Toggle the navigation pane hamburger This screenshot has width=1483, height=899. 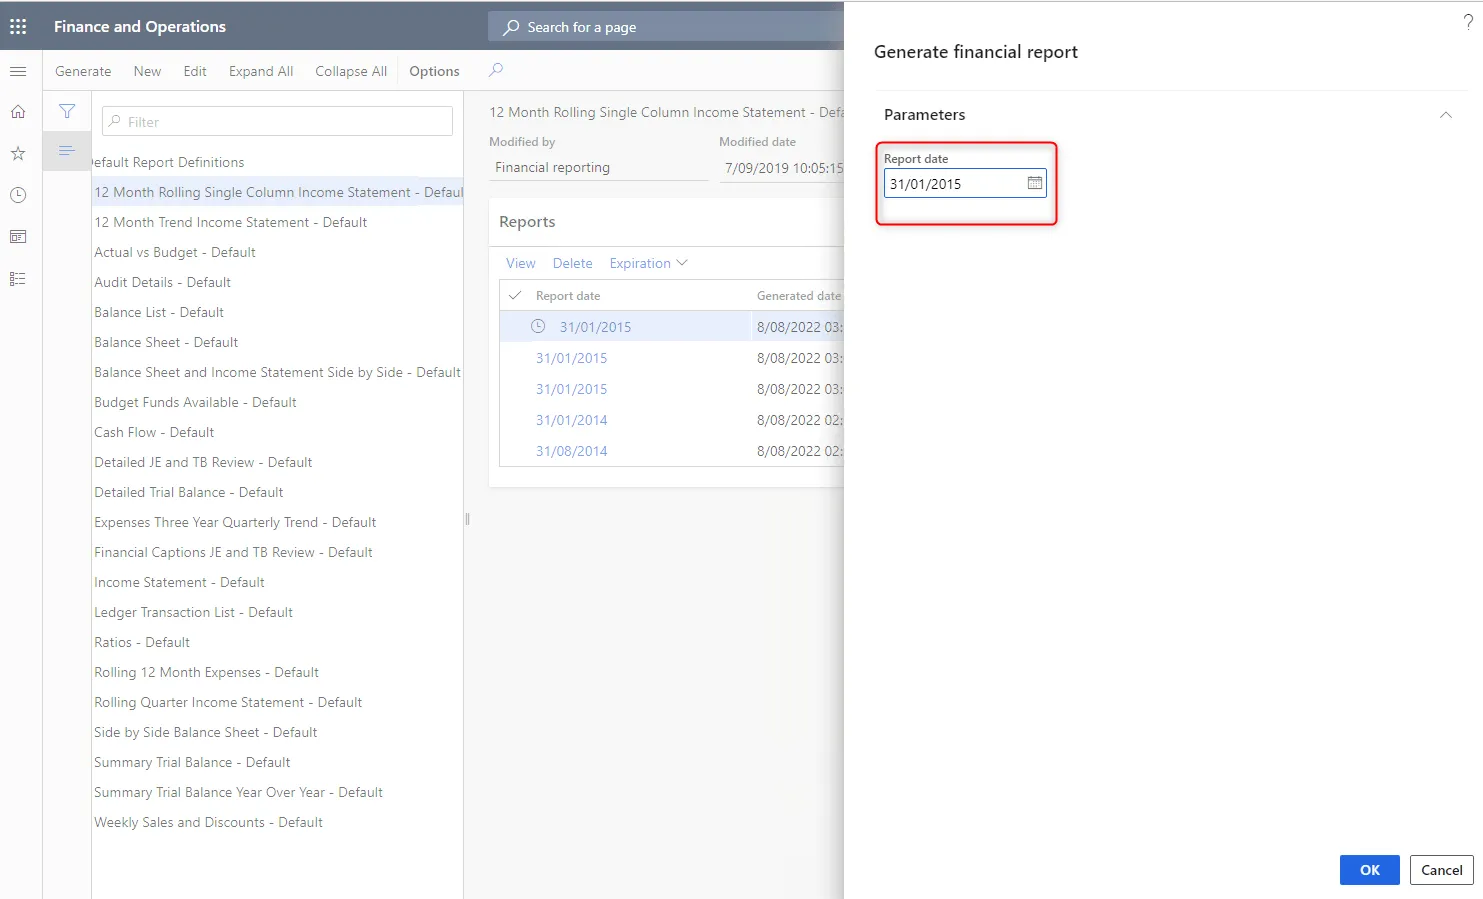[18, 71]
